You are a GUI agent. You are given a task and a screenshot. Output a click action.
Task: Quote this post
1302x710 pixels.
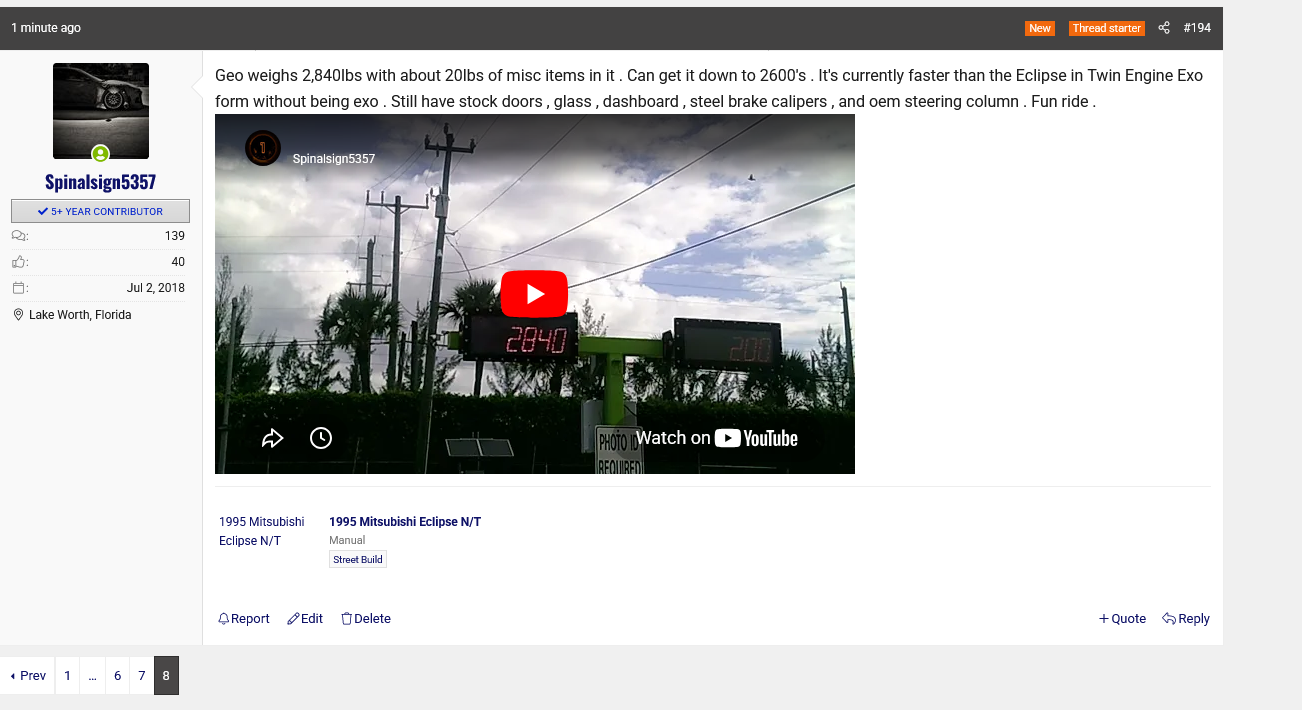pos(1122,619)
